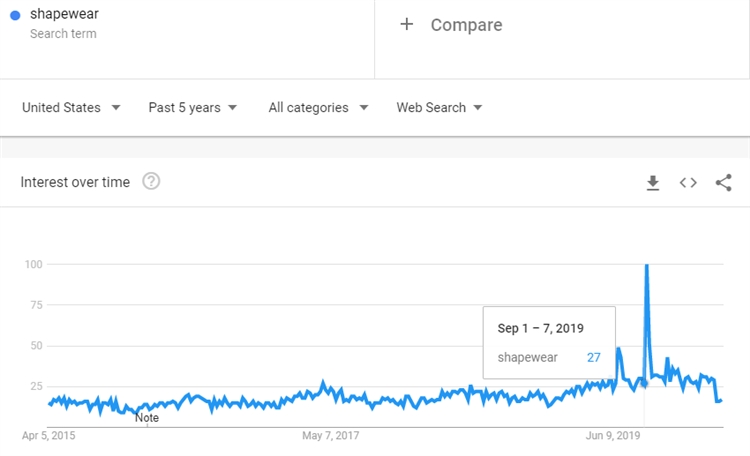Click the Interest over time heading
Viewport: 750px width, 456px height.
pyautogui.click(x=75, y=182)
